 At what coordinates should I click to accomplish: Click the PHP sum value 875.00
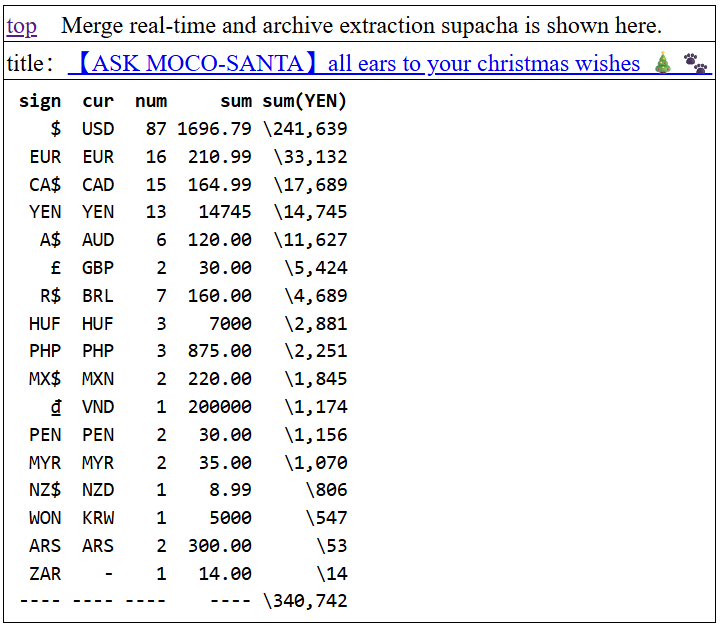(220, 351)
